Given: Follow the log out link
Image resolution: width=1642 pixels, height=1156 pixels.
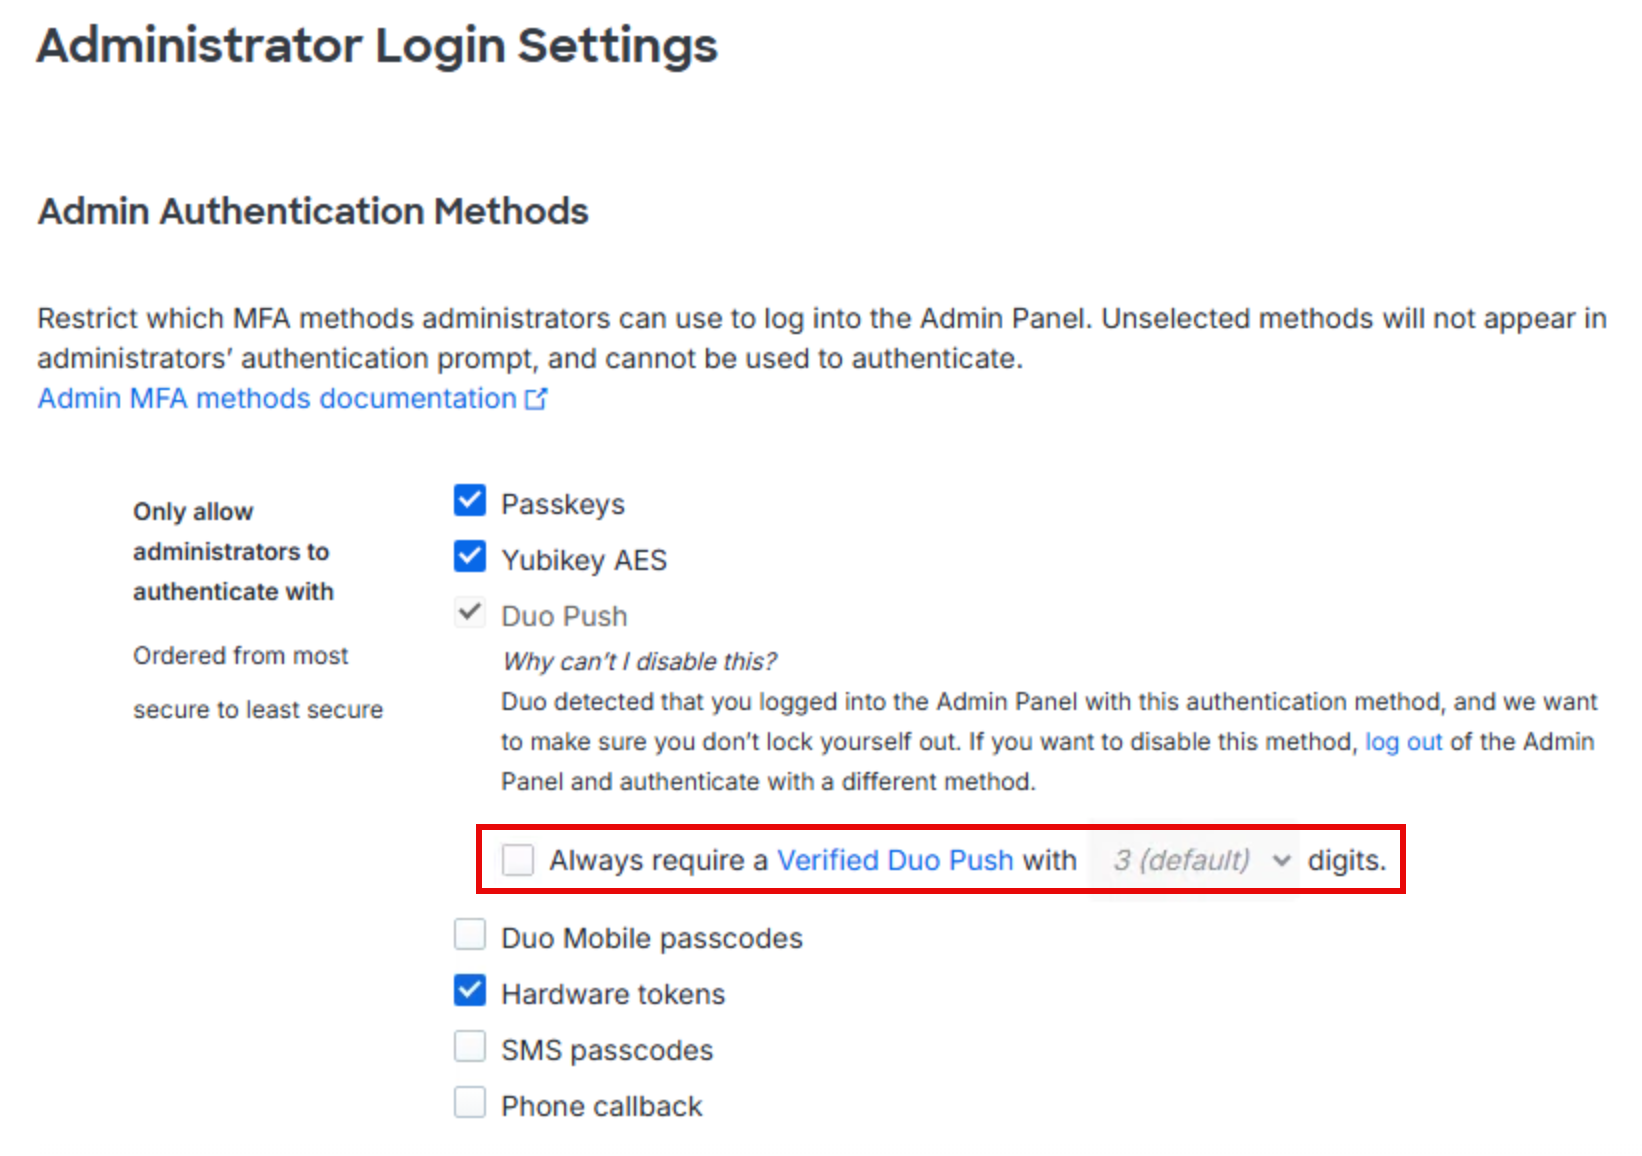Looking at the screenshot, I should [x=1403, y=742].
